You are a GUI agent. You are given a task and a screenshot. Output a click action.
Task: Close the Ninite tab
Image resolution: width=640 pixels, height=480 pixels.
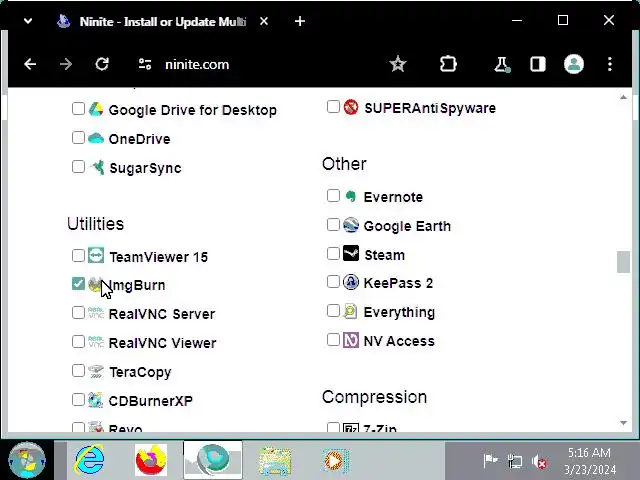click(264, 21)
